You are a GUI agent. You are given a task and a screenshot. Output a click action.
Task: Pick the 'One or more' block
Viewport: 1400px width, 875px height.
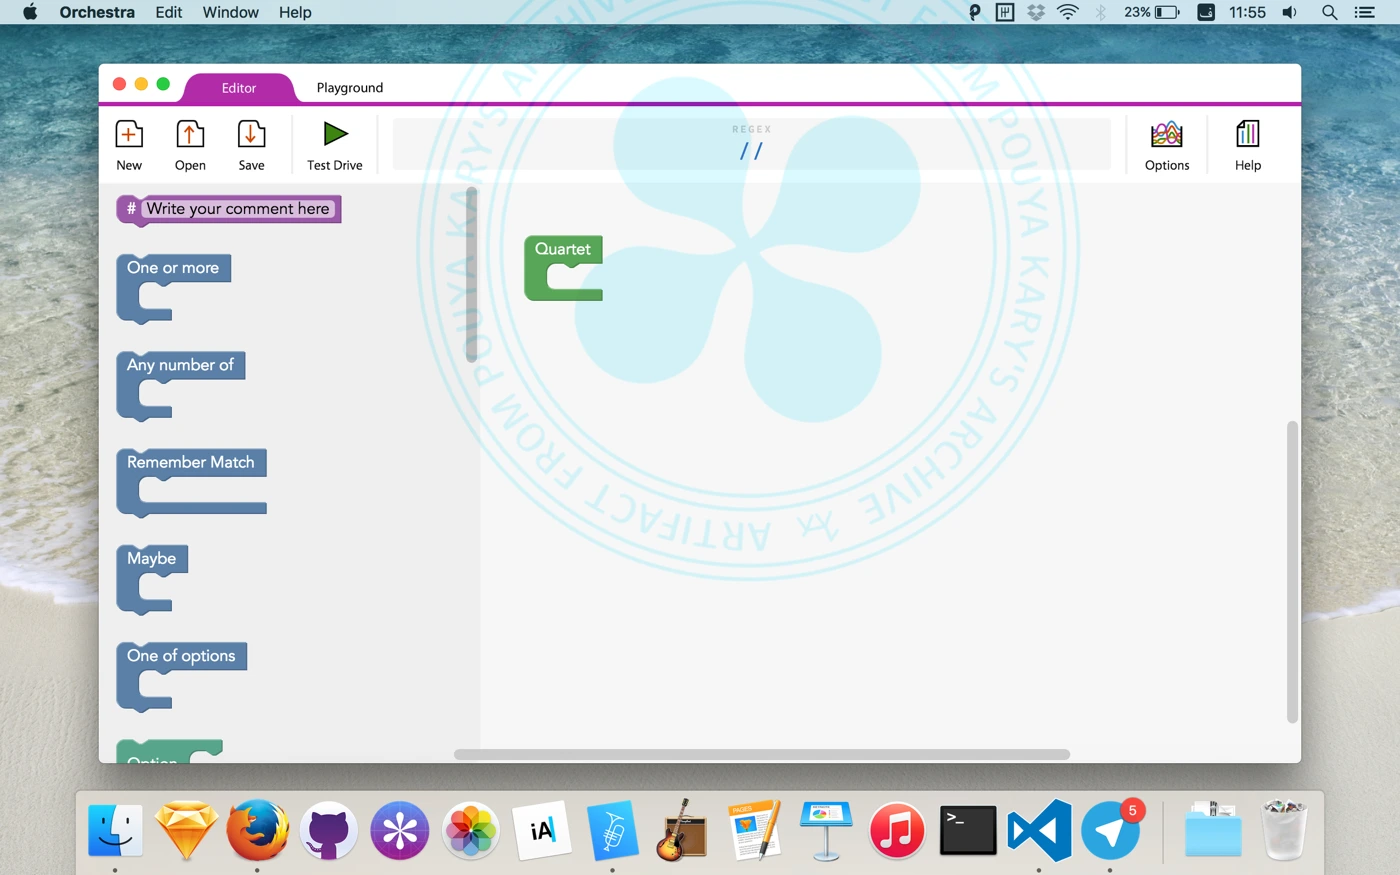click(x=173, y=268)
